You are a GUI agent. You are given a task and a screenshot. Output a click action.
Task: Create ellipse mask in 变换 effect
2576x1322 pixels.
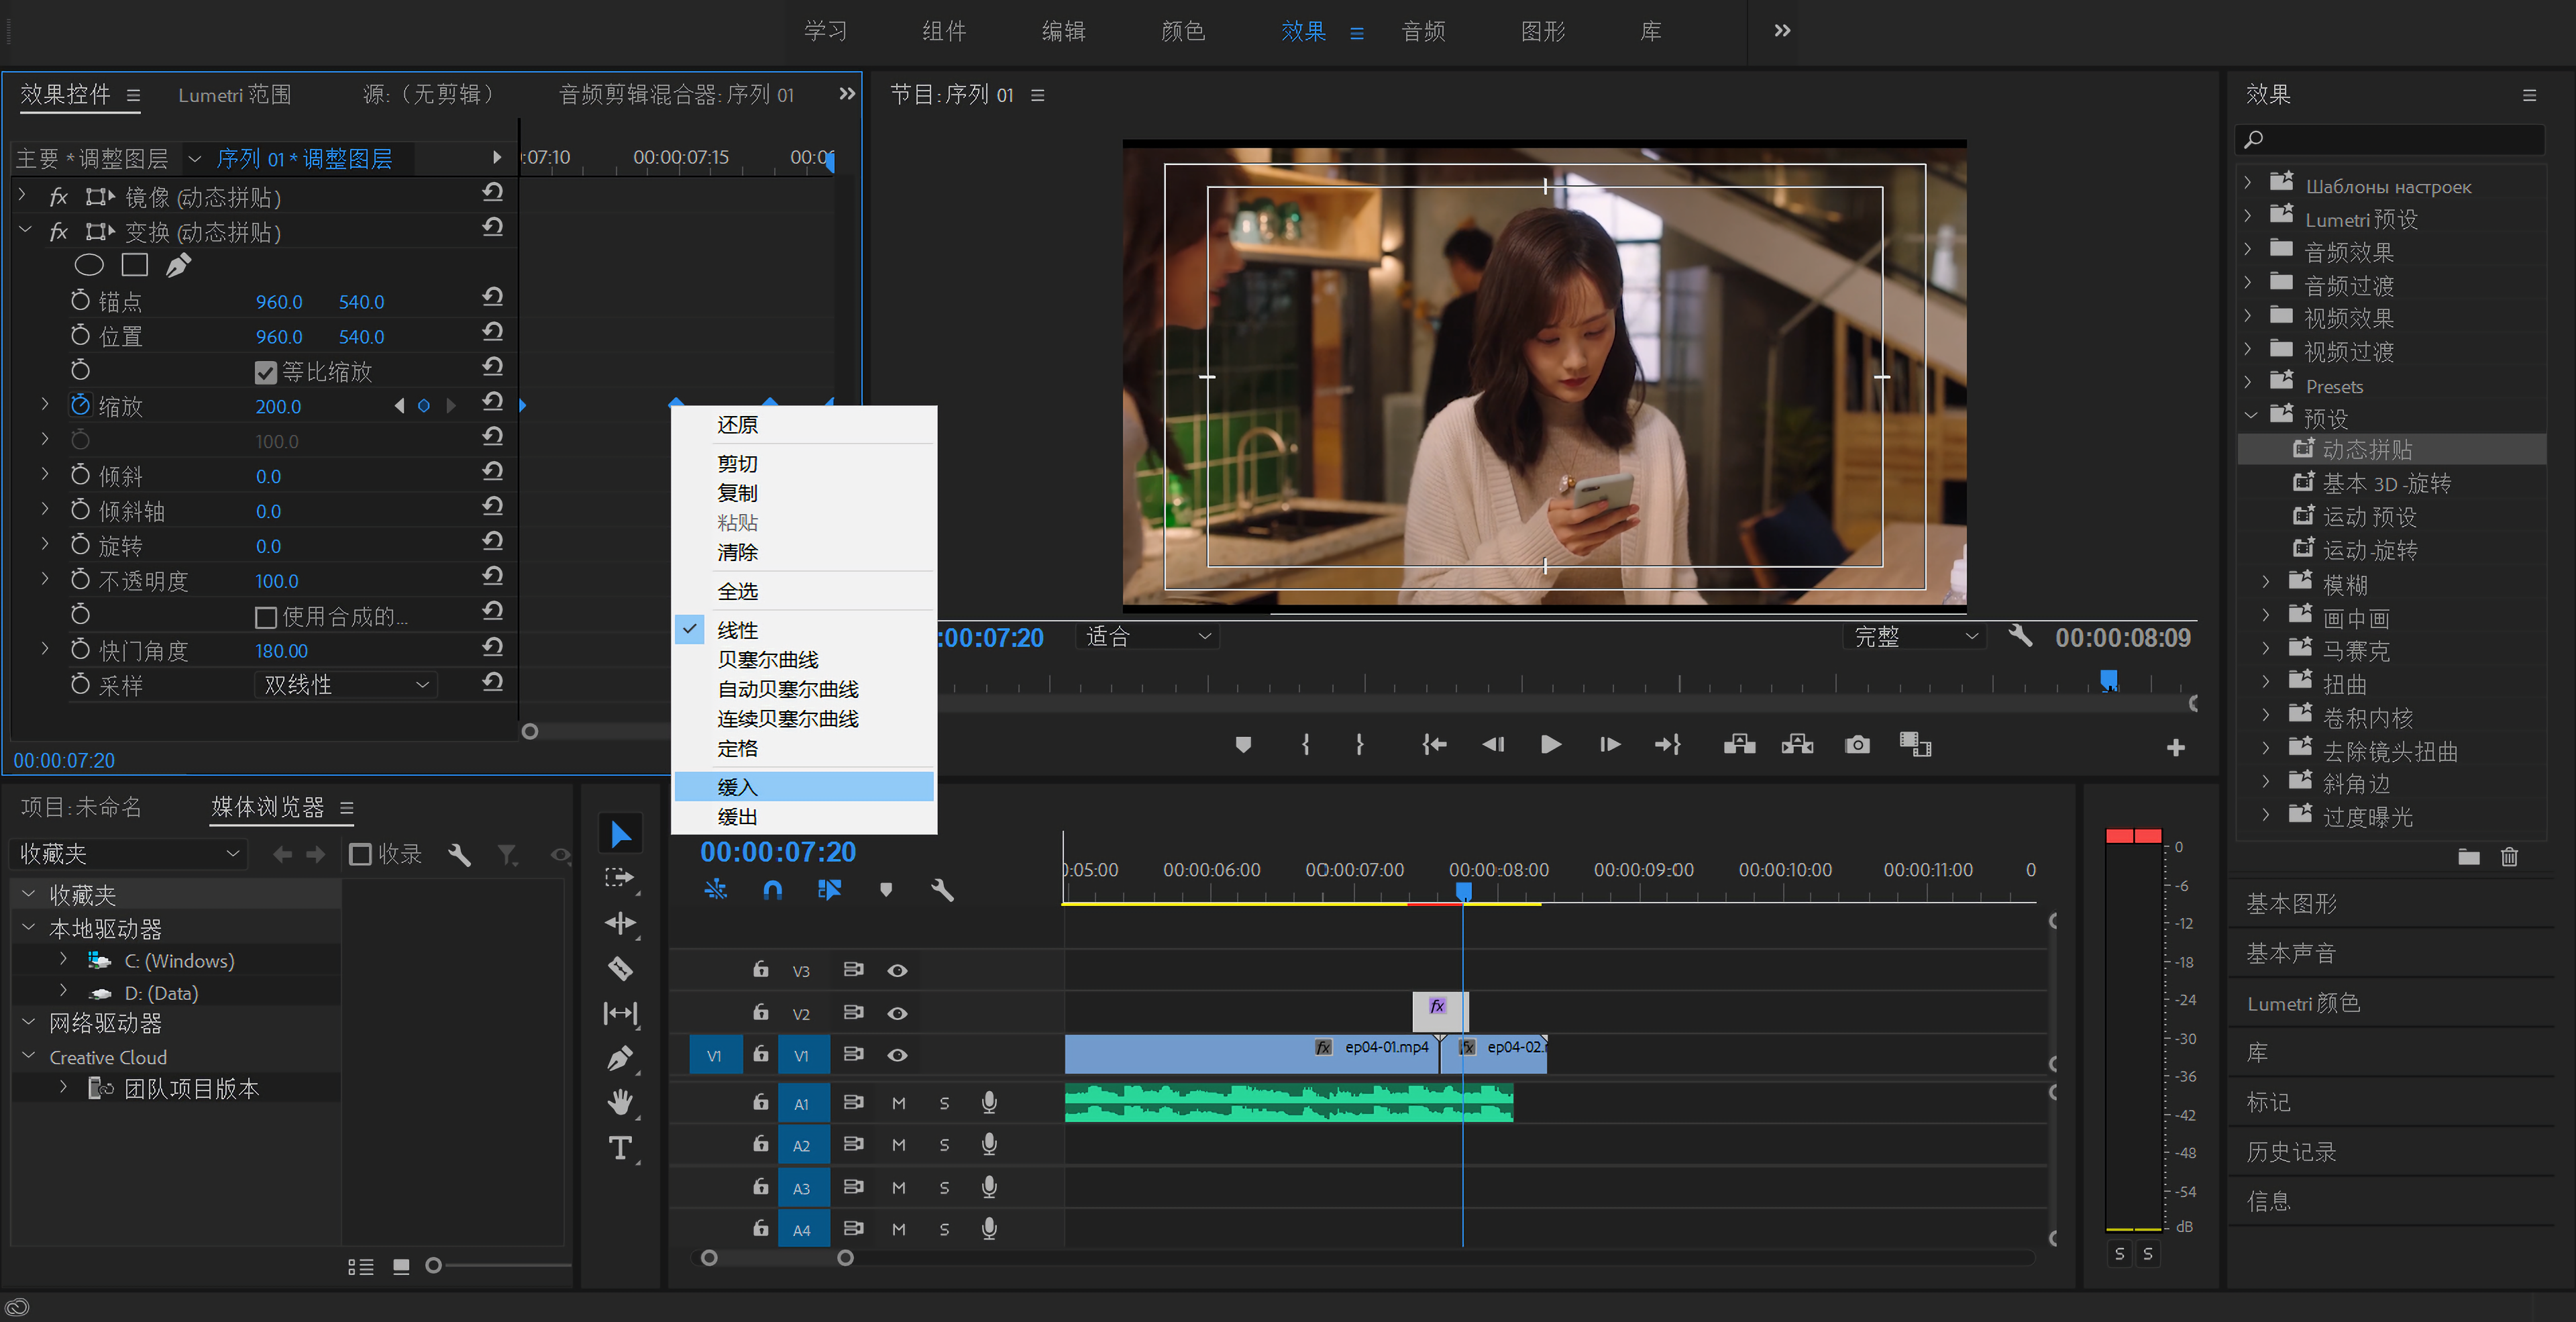tap(89, 265)
